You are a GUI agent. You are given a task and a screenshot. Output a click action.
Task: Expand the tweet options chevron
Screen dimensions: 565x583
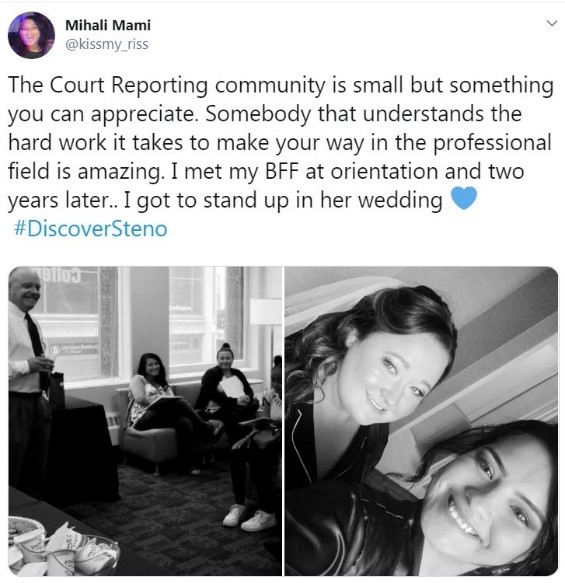[552, 23]
